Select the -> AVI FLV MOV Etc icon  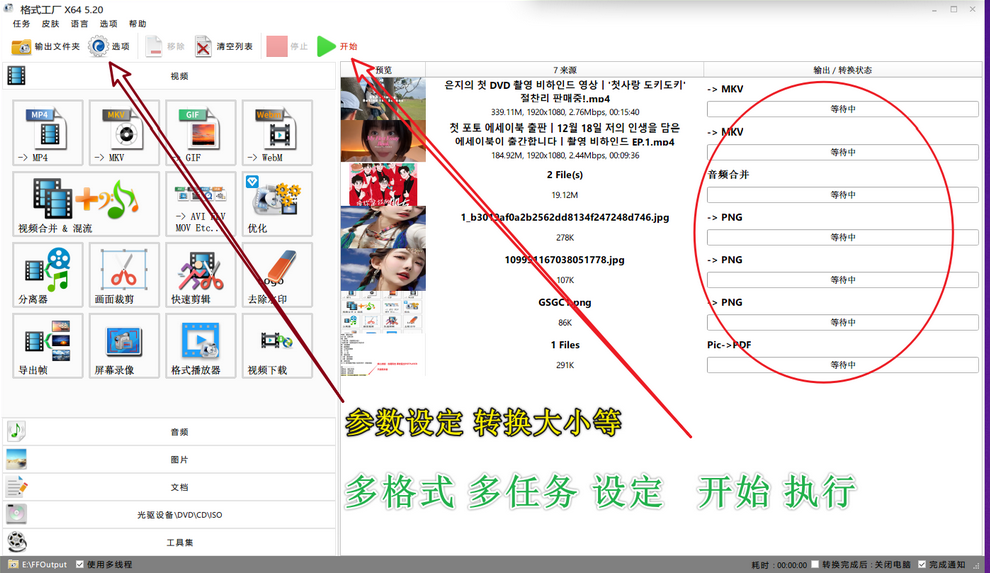coord(201,203)
